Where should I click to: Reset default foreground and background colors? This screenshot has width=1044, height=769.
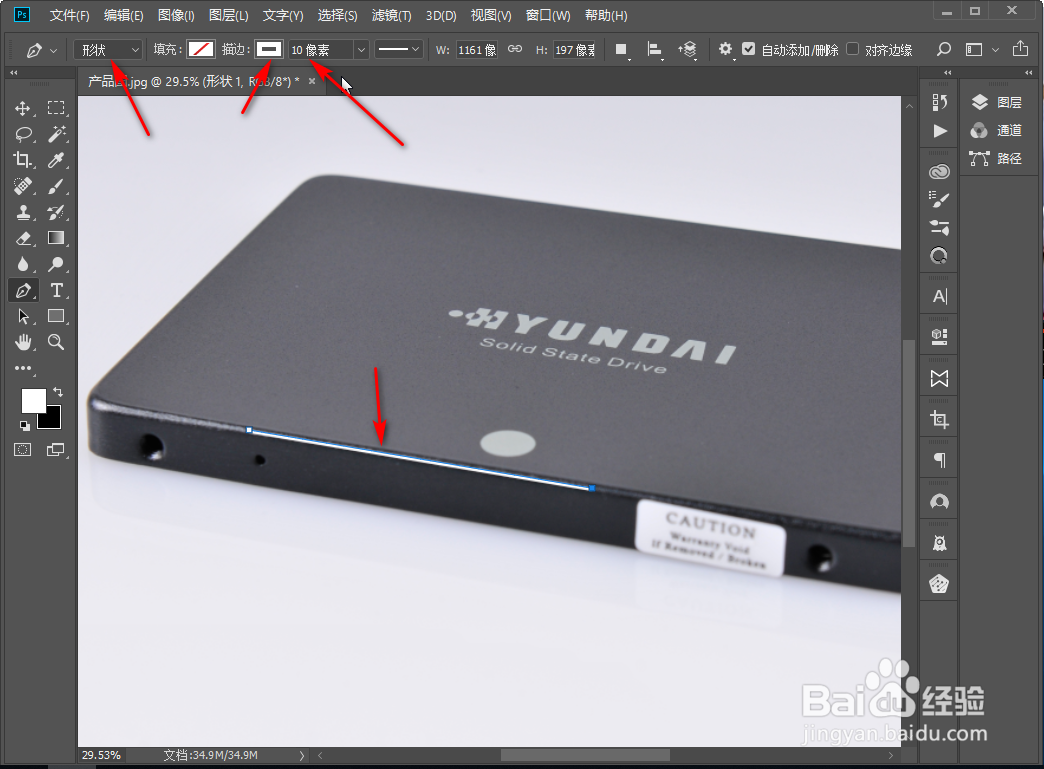point(25,425)
